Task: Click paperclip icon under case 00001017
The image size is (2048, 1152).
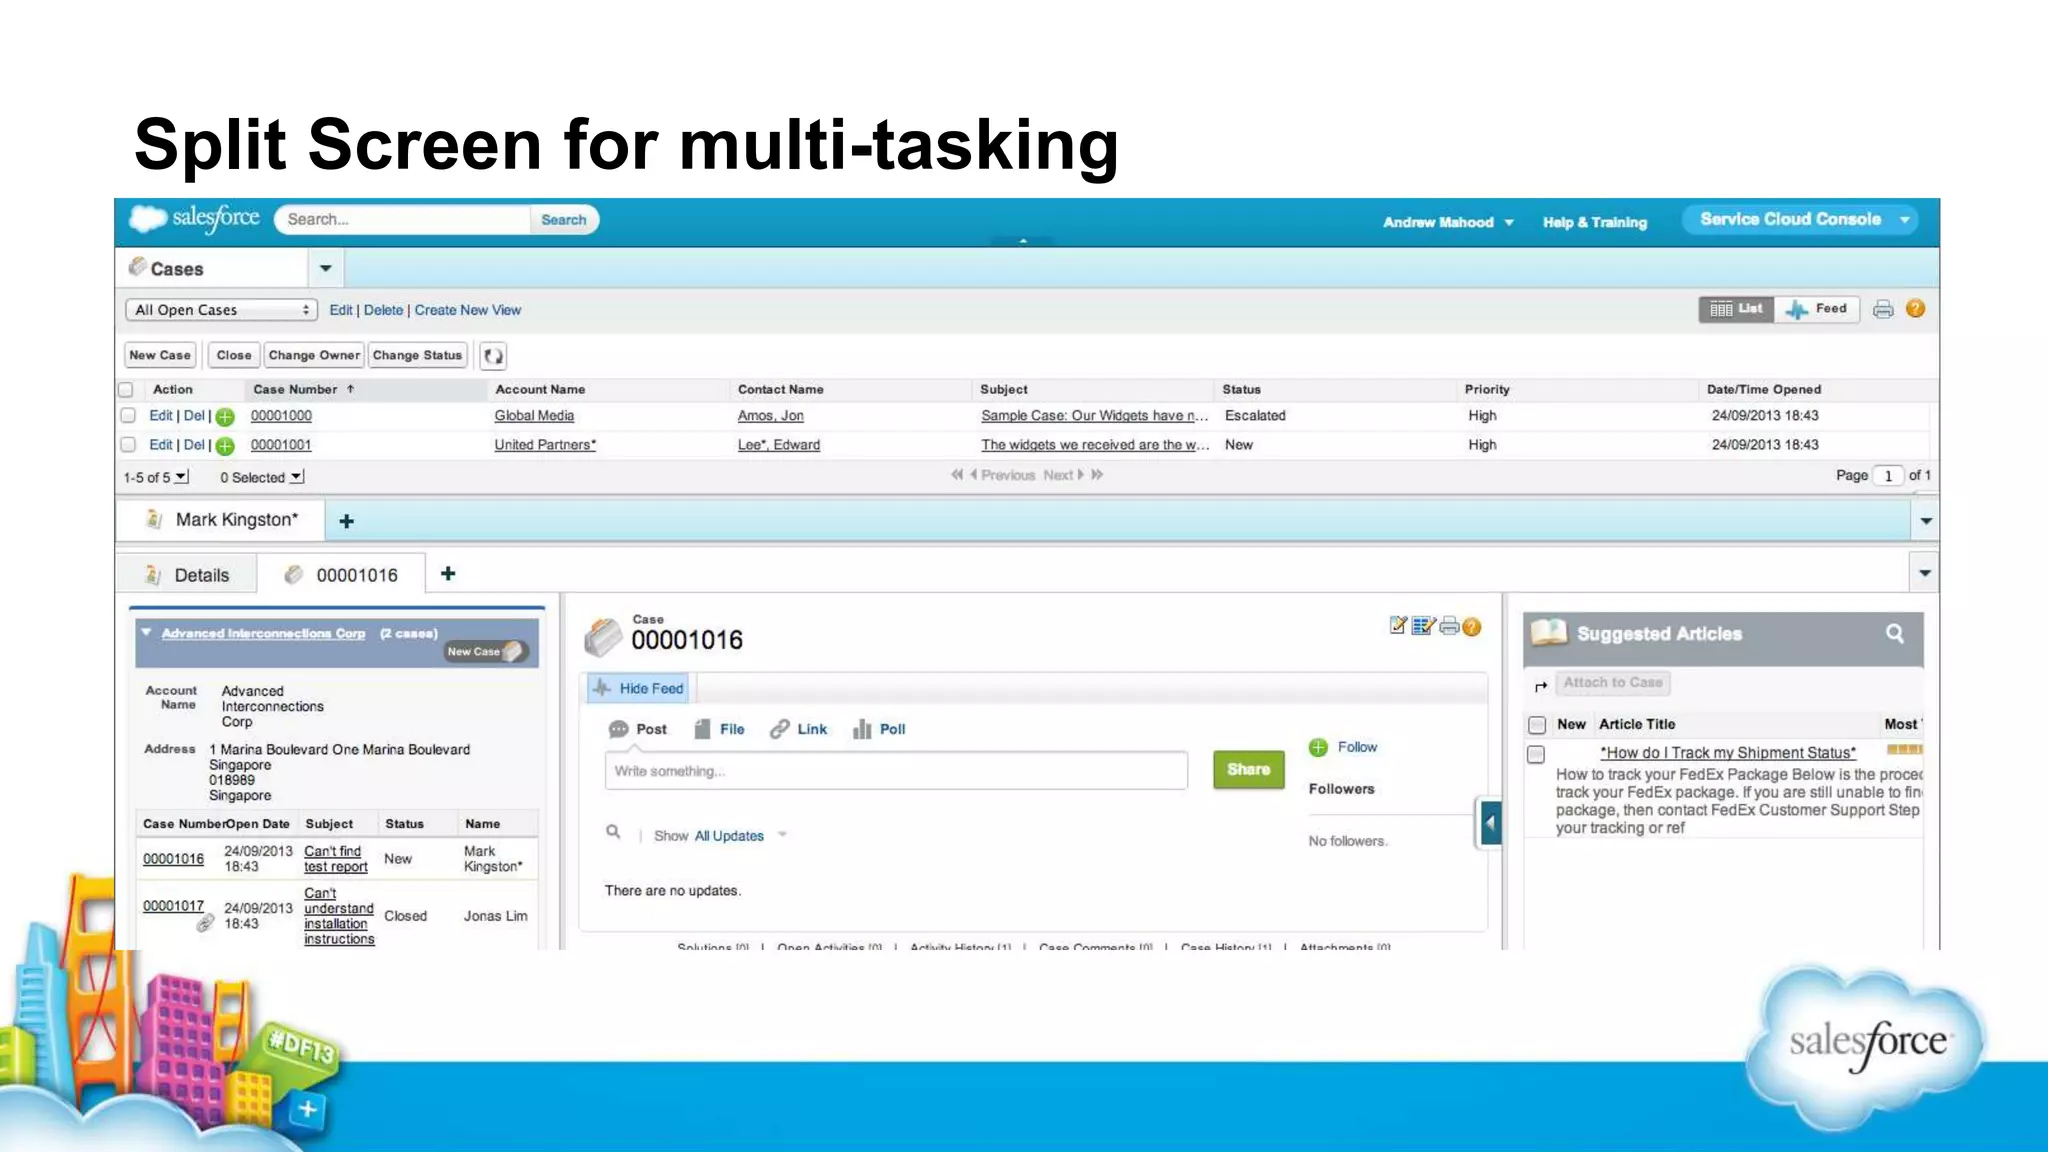Action: (205, 923)
